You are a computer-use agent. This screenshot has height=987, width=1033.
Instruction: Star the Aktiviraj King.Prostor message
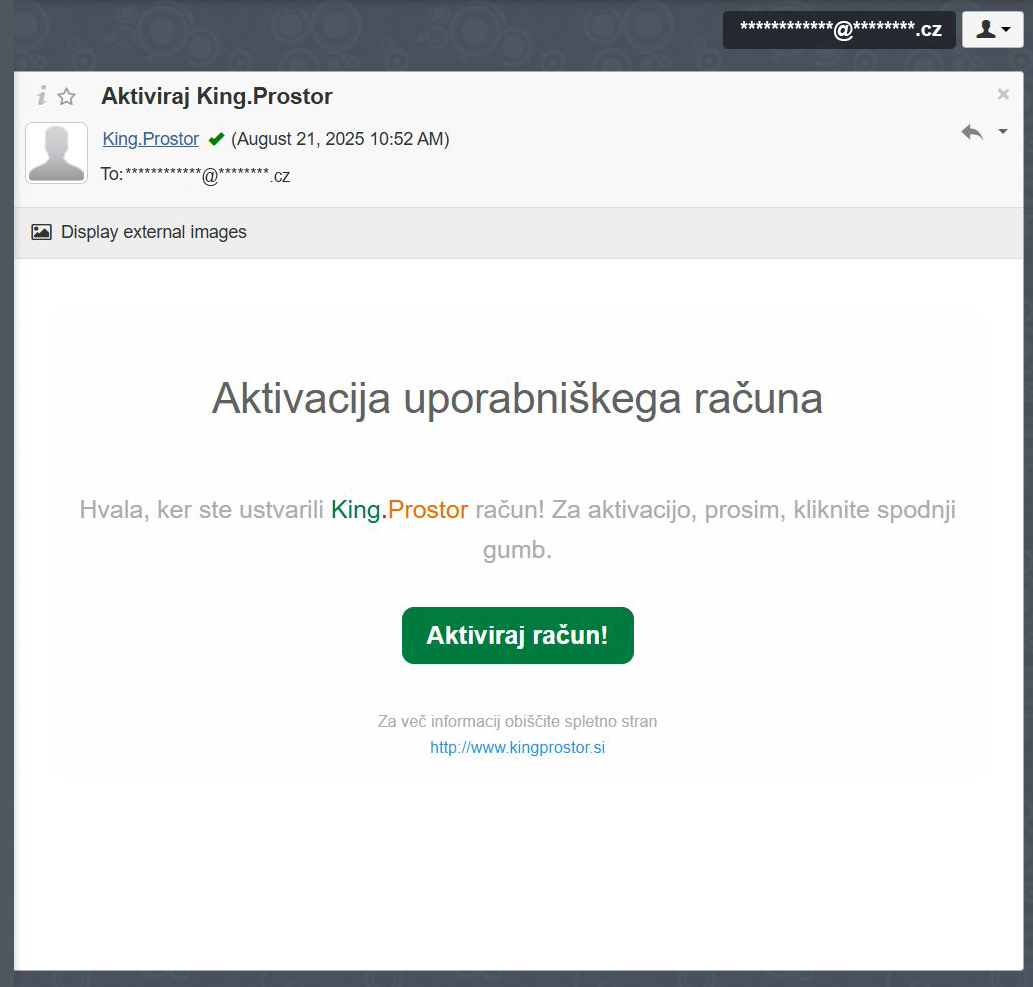[x=67, y=97]
